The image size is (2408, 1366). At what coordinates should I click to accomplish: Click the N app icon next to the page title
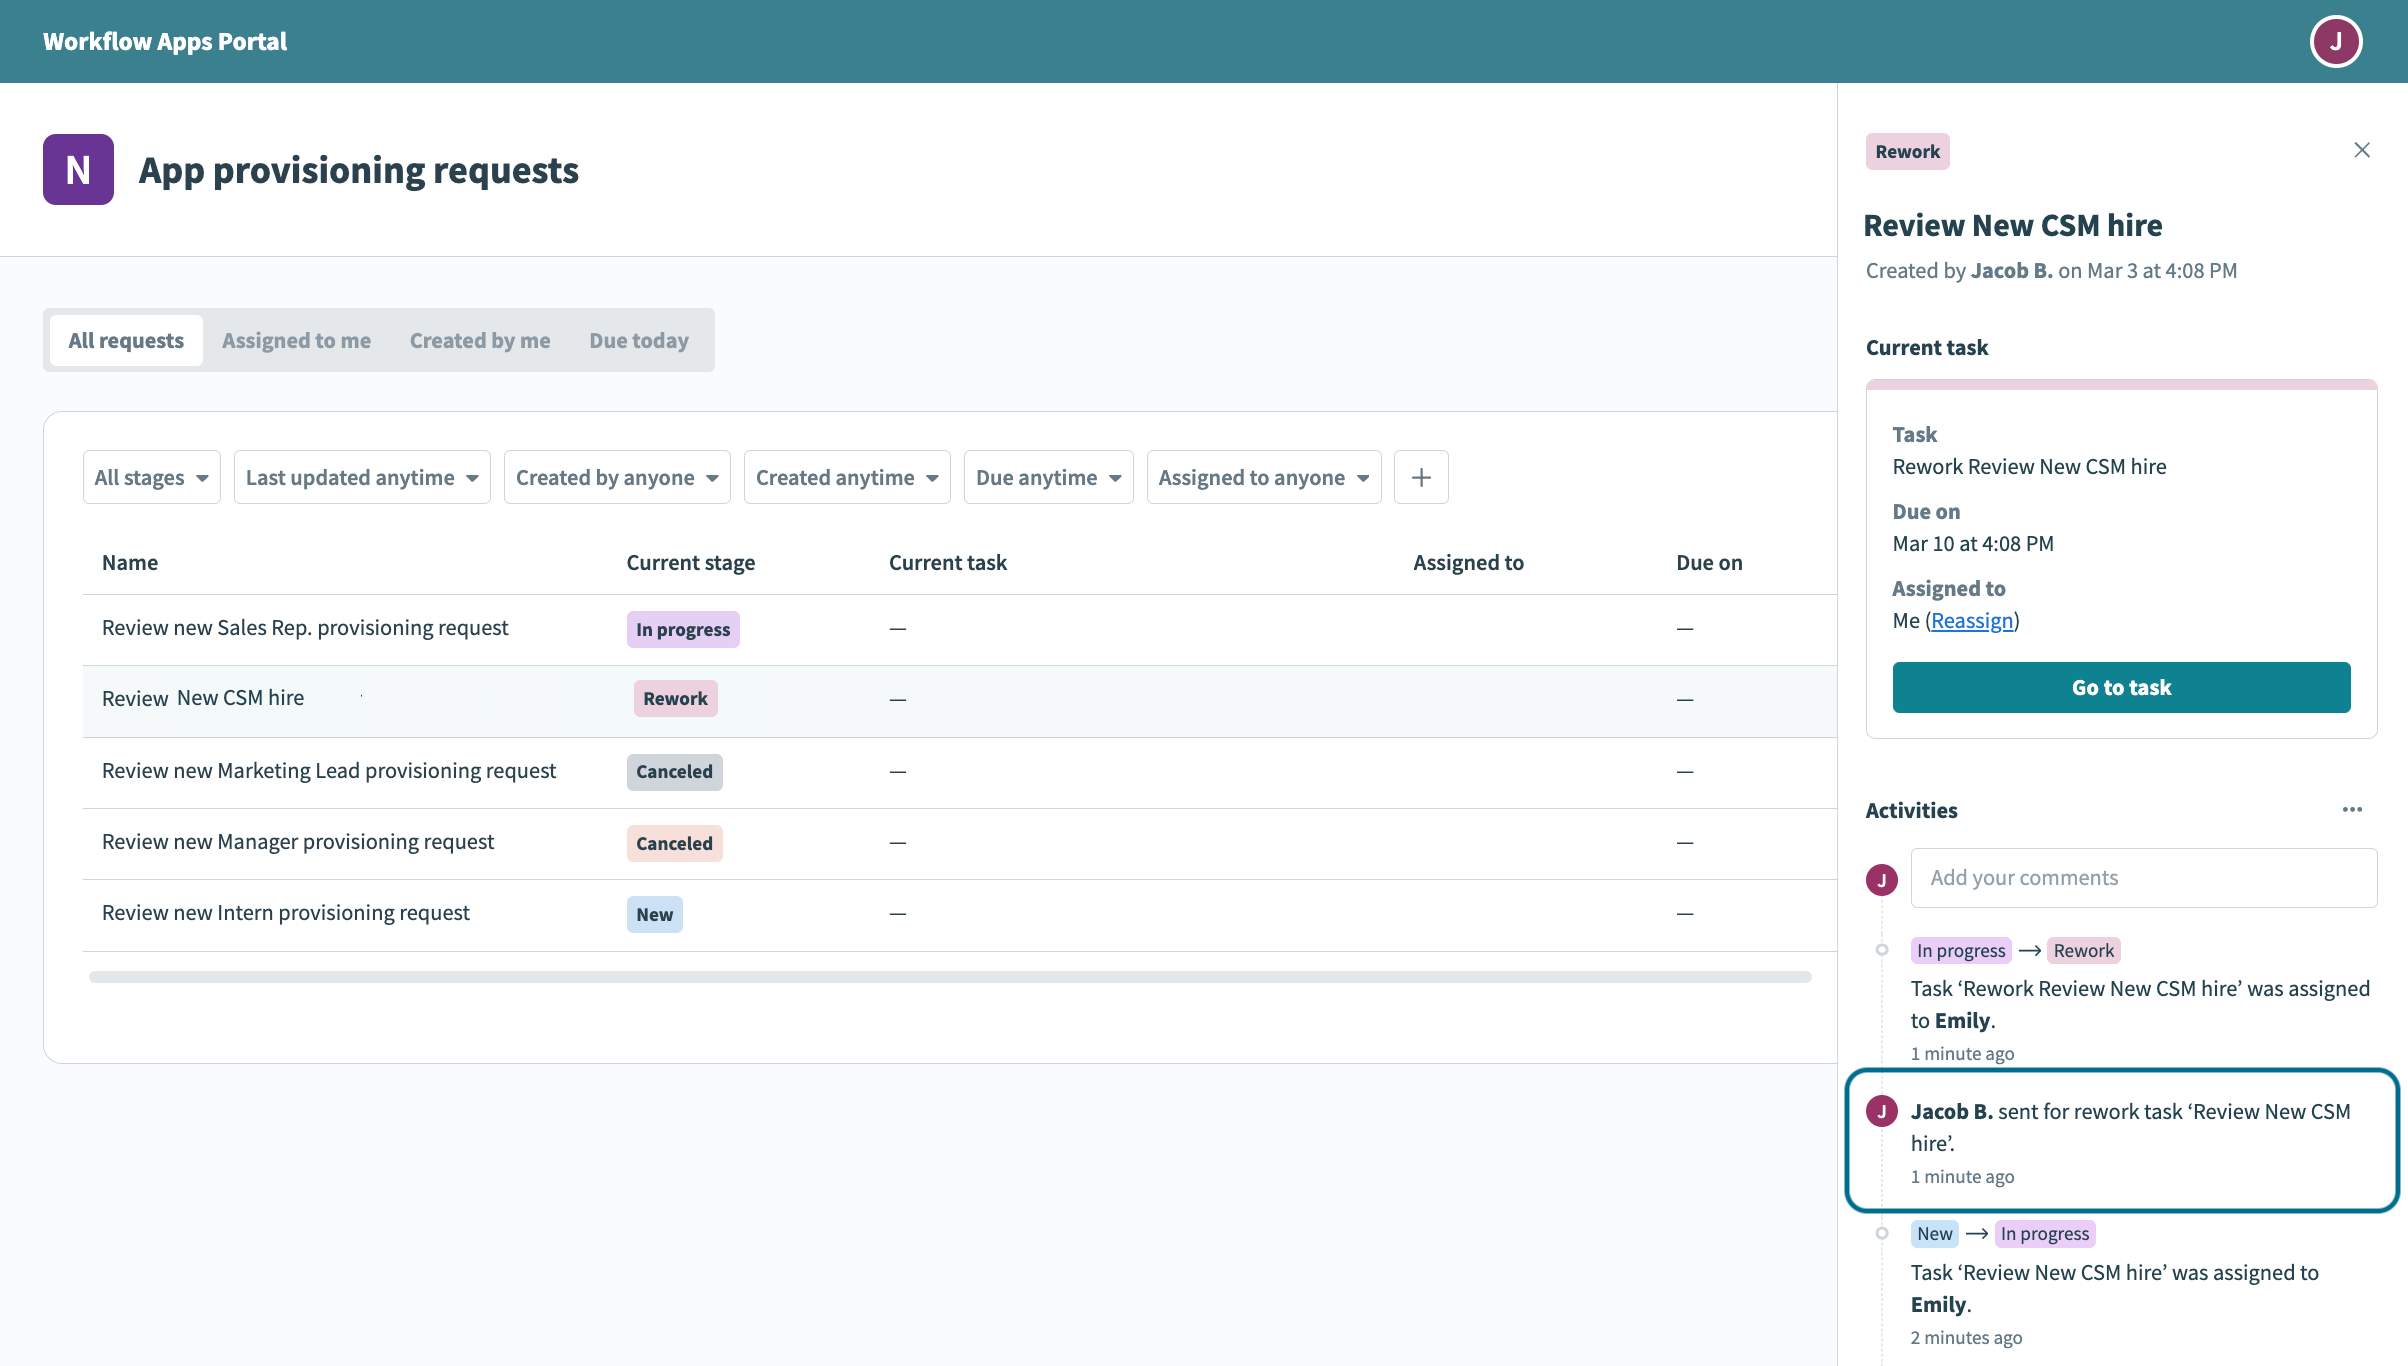77,169
